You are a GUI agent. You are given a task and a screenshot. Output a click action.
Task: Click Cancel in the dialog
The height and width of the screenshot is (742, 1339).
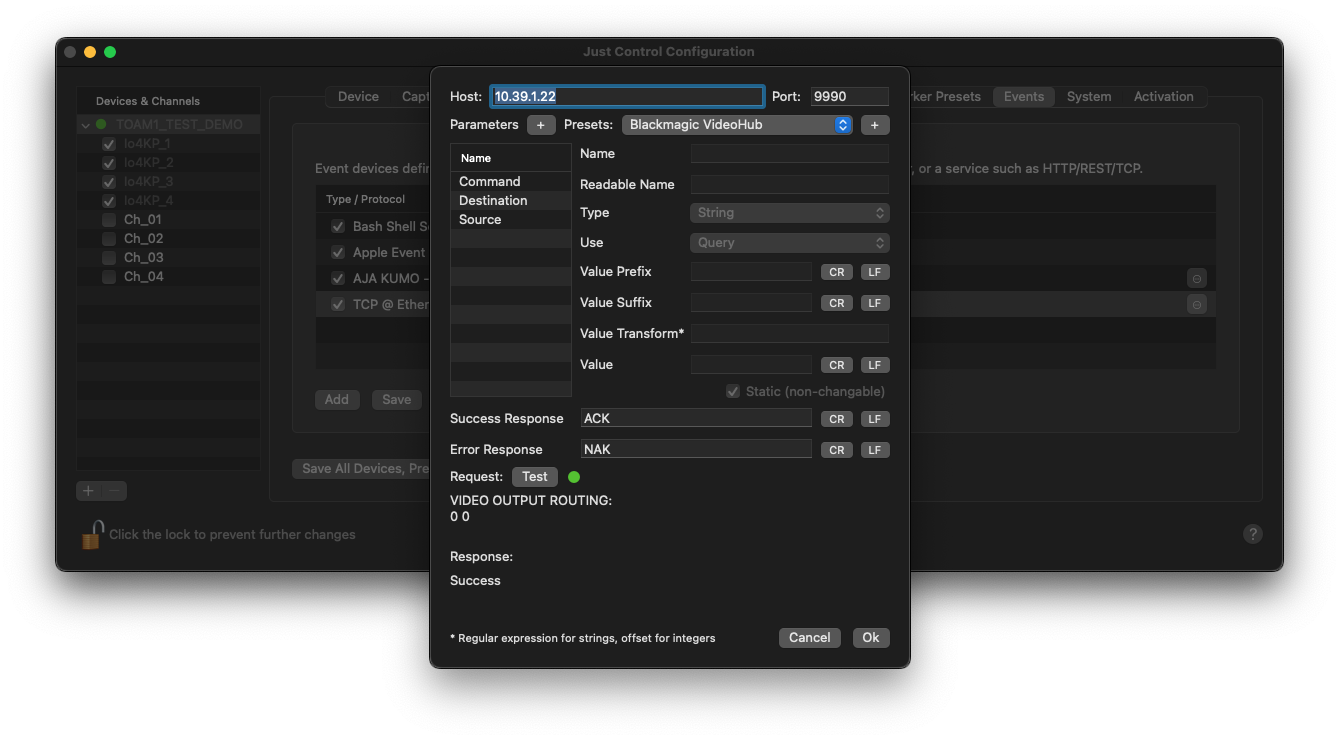[x=809, y=638]
